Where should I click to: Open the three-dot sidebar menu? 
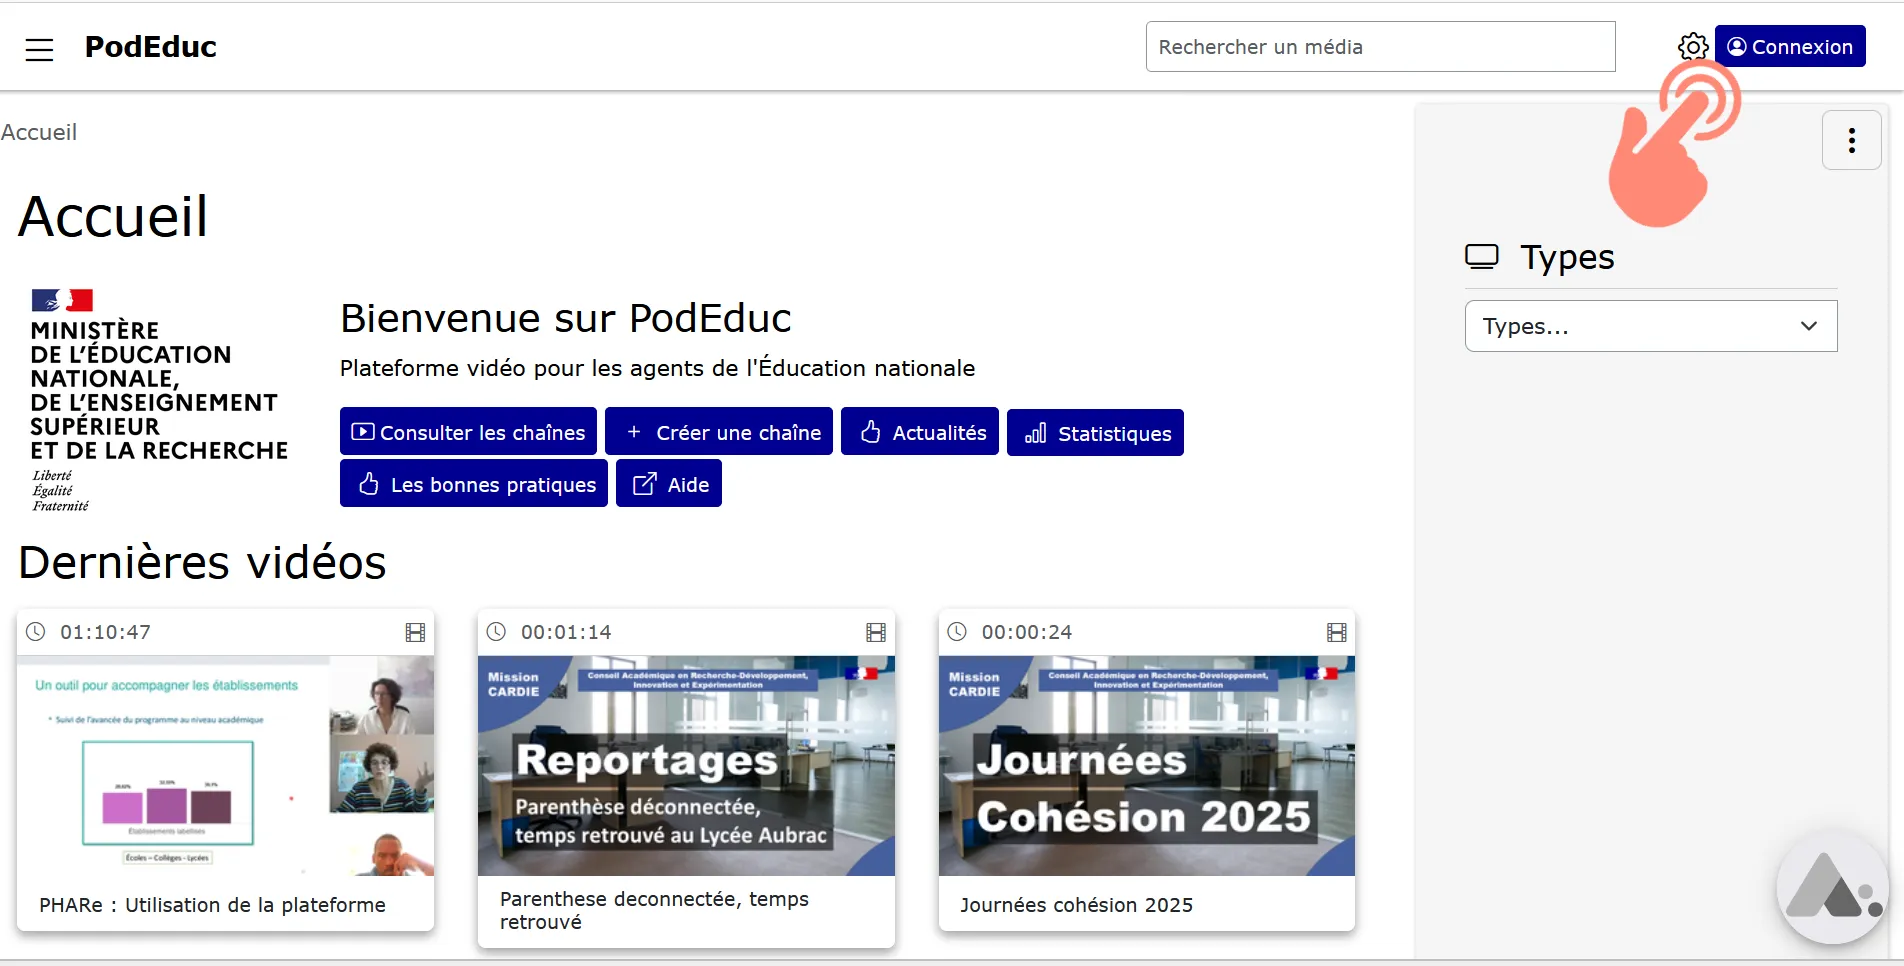coord(1851,140)
